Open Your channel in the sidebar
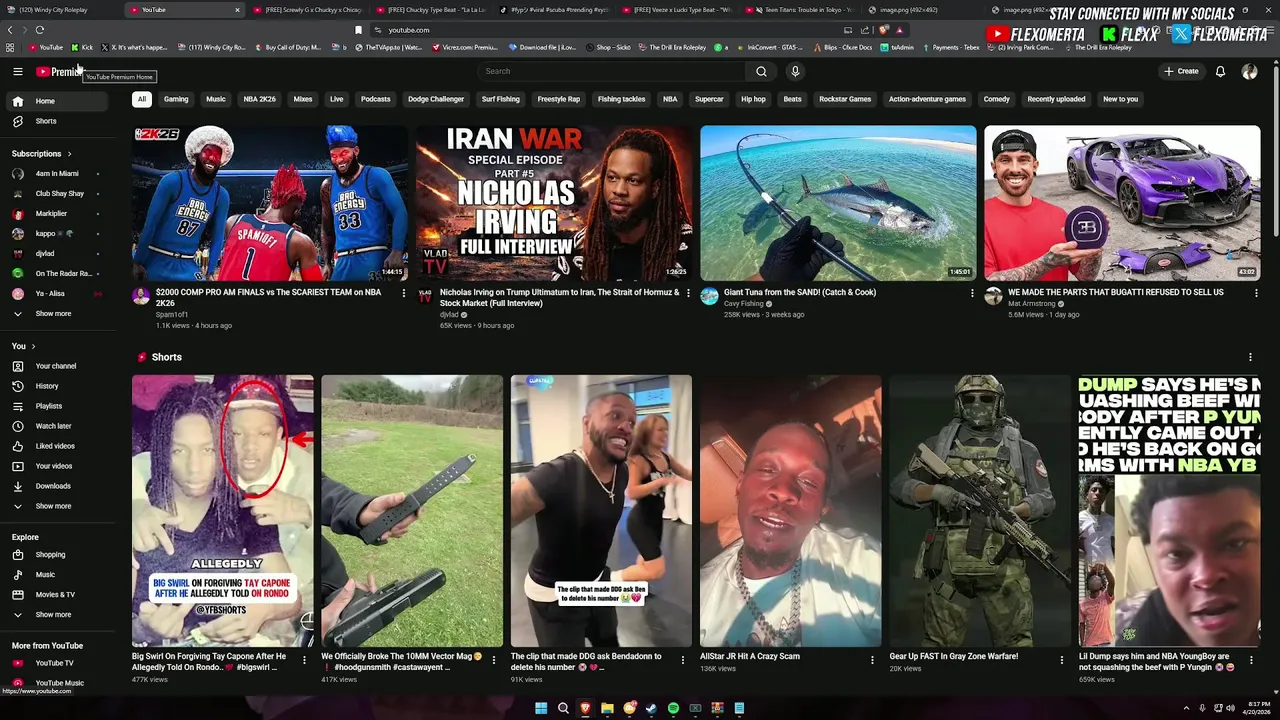 (x=58, y=366)
